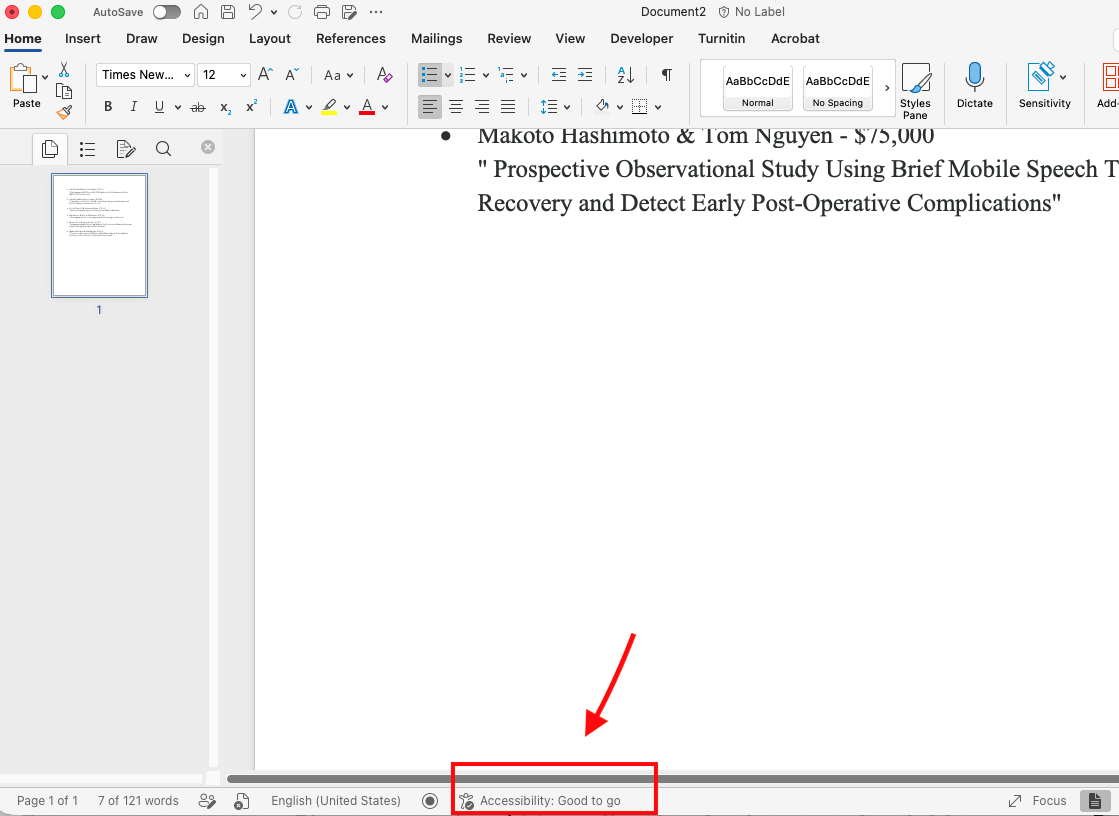Screen dimensions: 1119x816
Task: Click Accessibility: Good to go status
Action: tap(540, 801)
